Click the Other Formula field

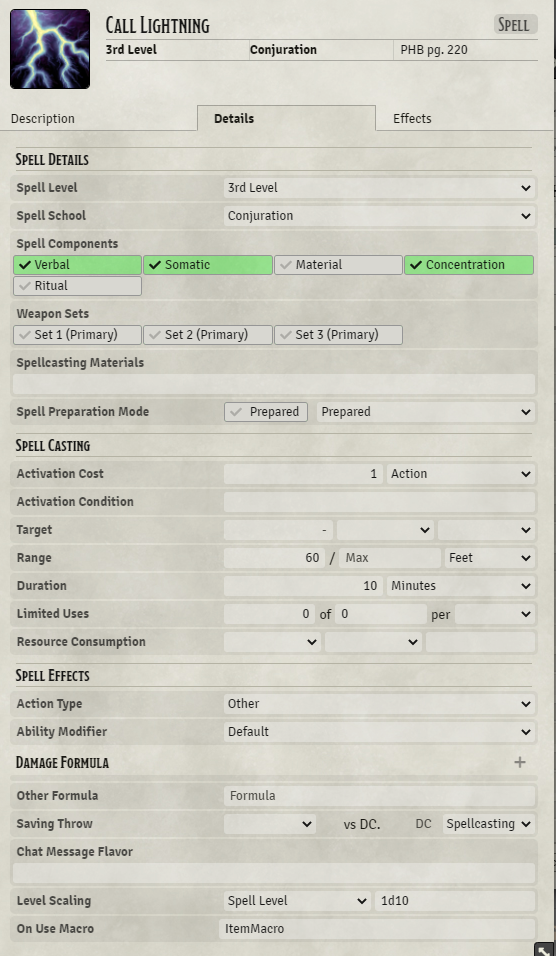tap(379, 796)
